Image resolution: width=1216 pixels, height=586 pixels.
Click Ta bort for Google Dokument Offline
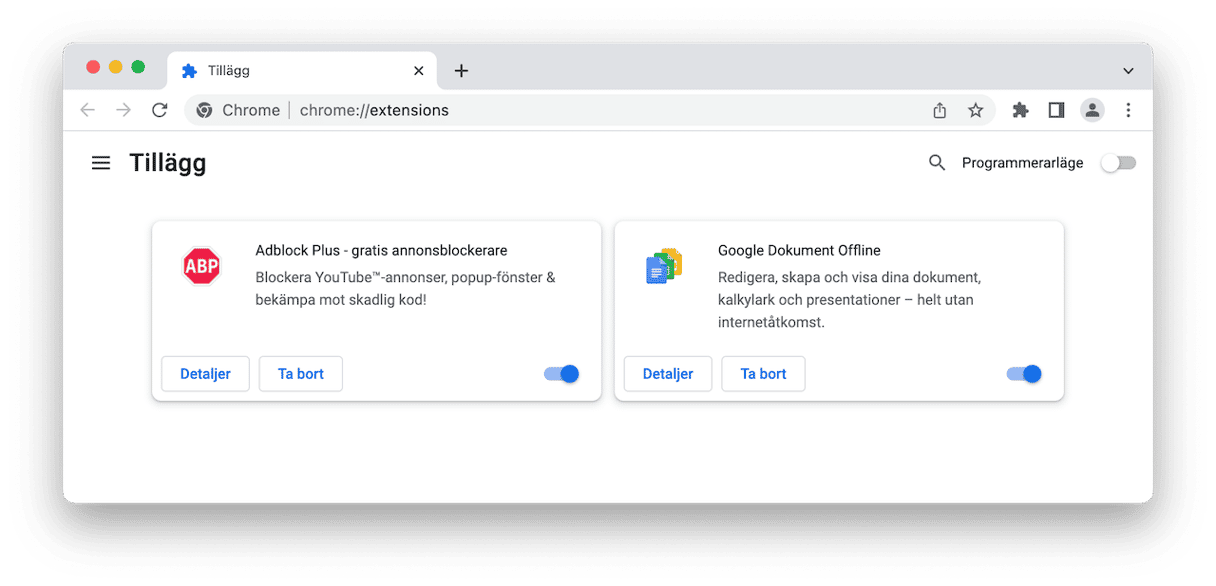pos(763,374)
